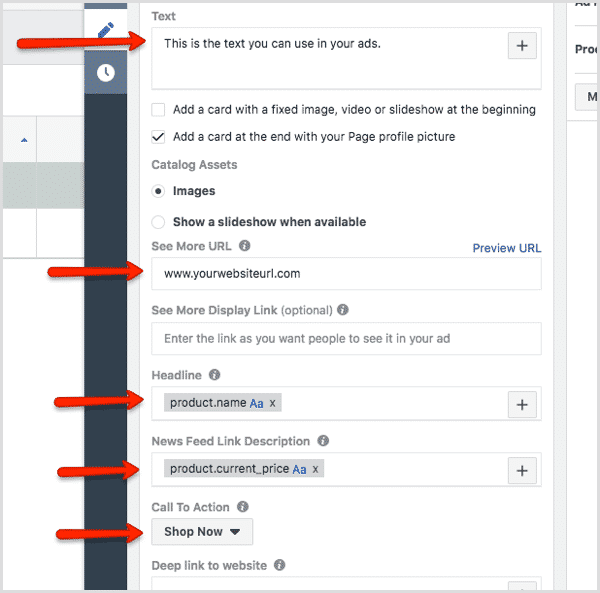Click the Preview URL link
Screen dimensions: 600x593
(506, 248)
